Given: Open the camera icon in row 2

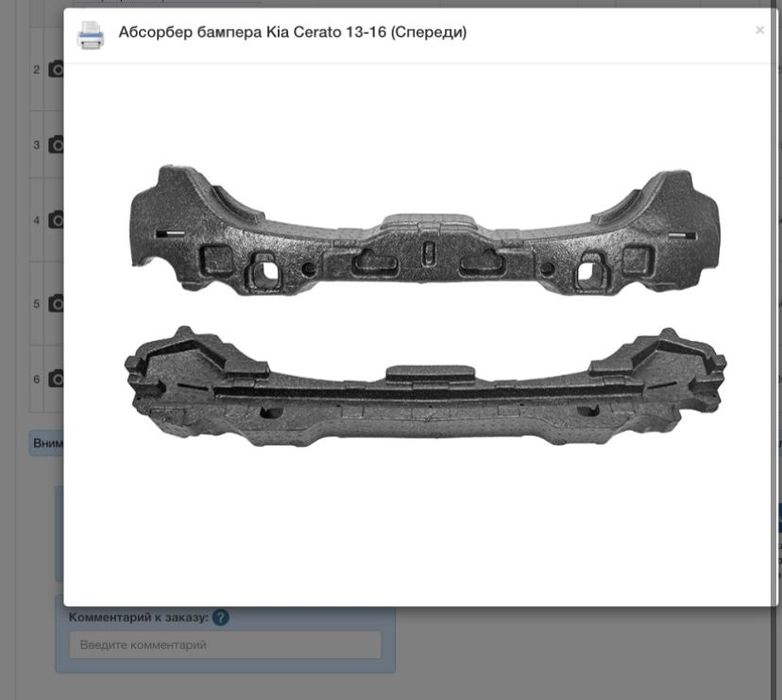Looking at the screenshot, I should tap(56, 69).
